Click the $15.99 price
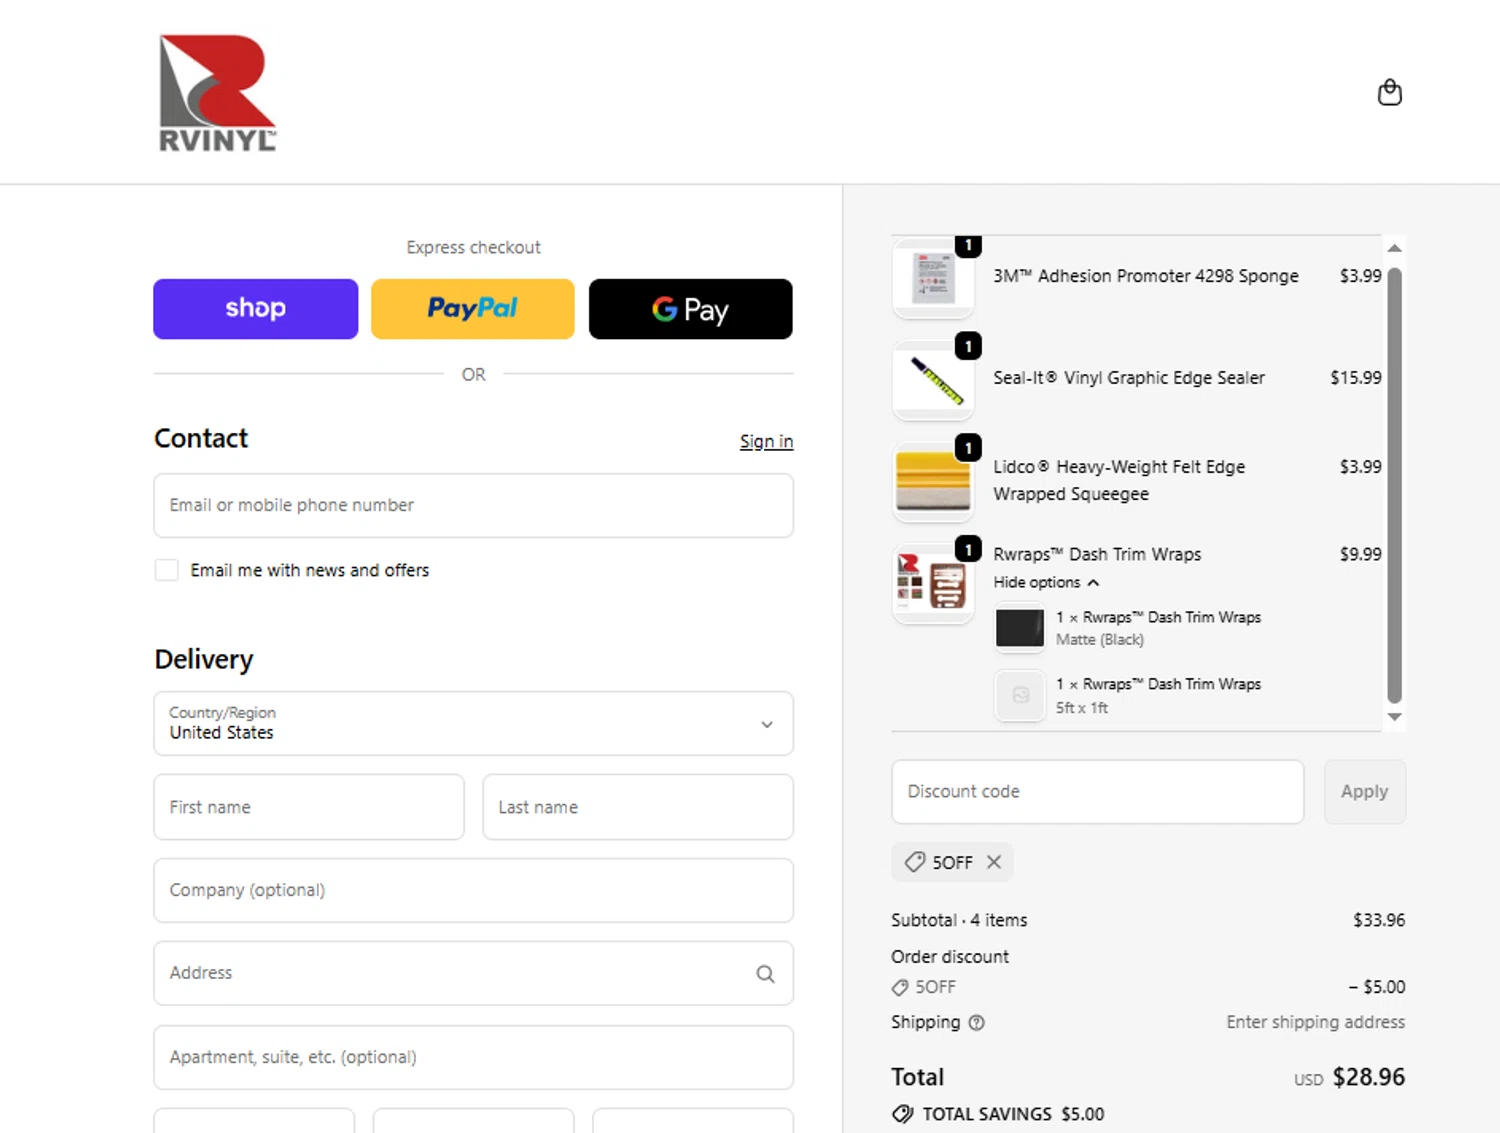The height and width of the screenshot is (1133, 1500). (x=1356, y=378)
